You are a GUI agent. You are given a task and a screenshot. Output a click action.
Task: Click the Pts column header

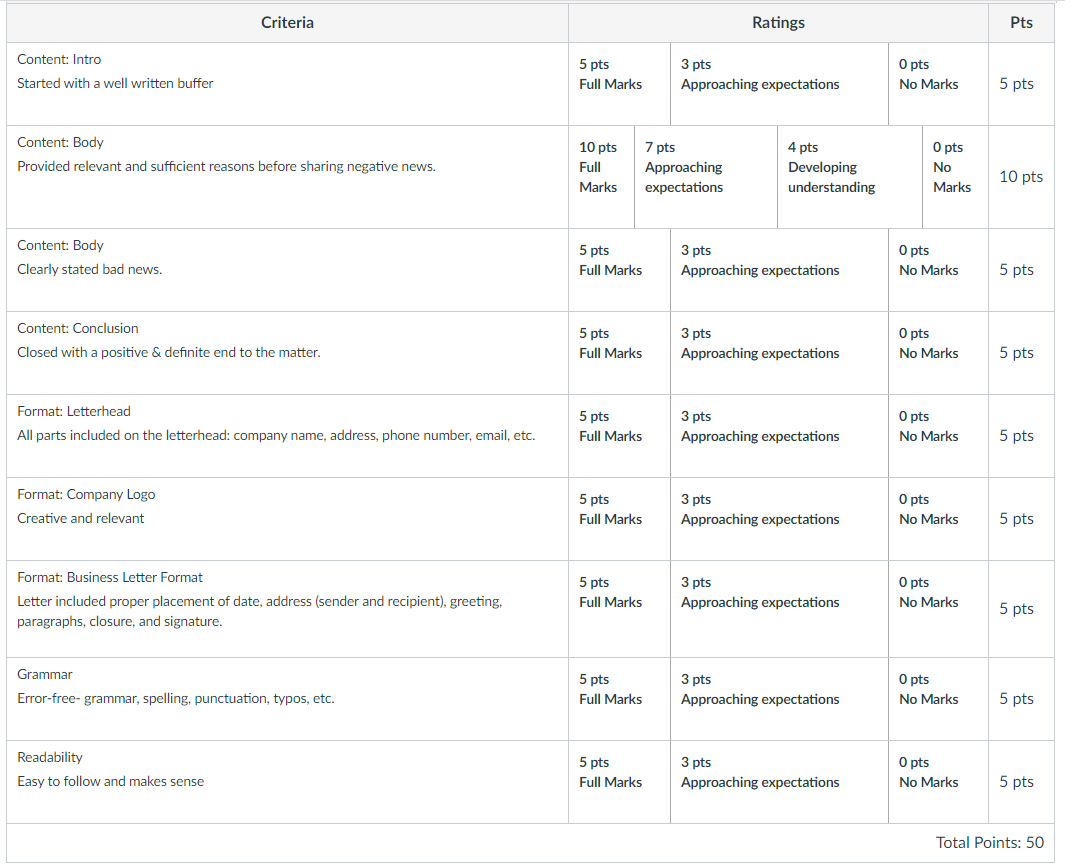[x=1021, y=22]
